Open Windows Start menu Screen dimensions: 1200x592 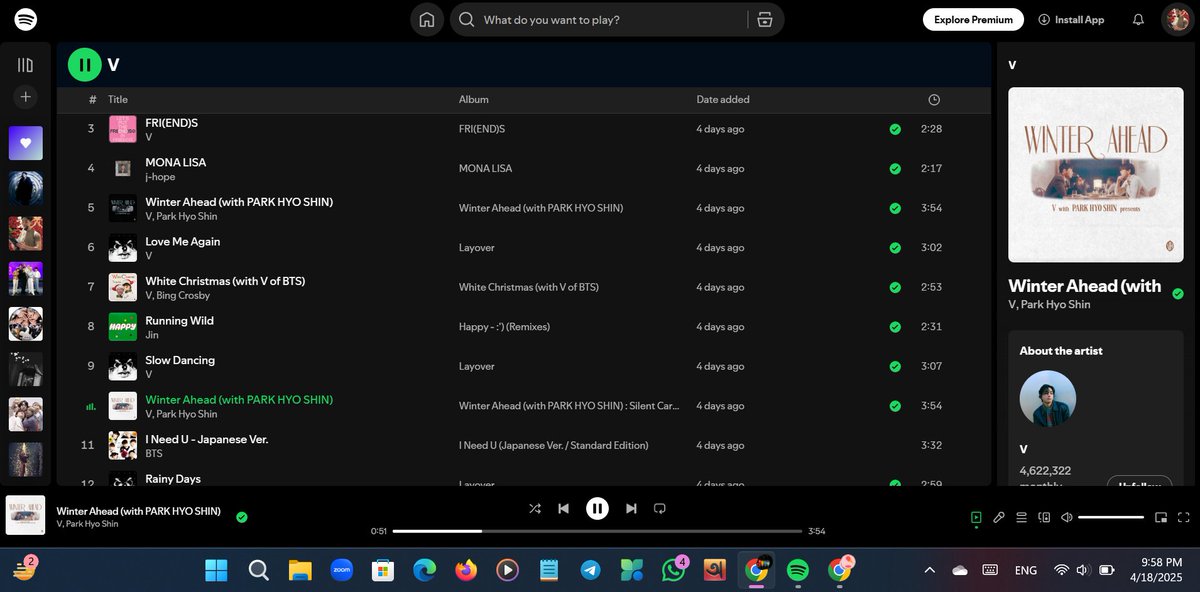tap(216, 570)
